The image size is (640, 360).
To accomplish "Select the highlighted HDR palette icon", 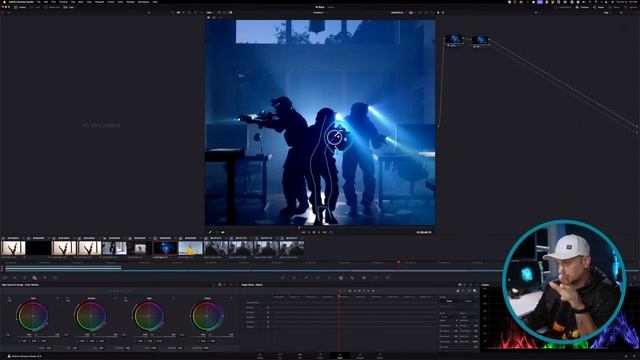I will [x=35, y=278].
